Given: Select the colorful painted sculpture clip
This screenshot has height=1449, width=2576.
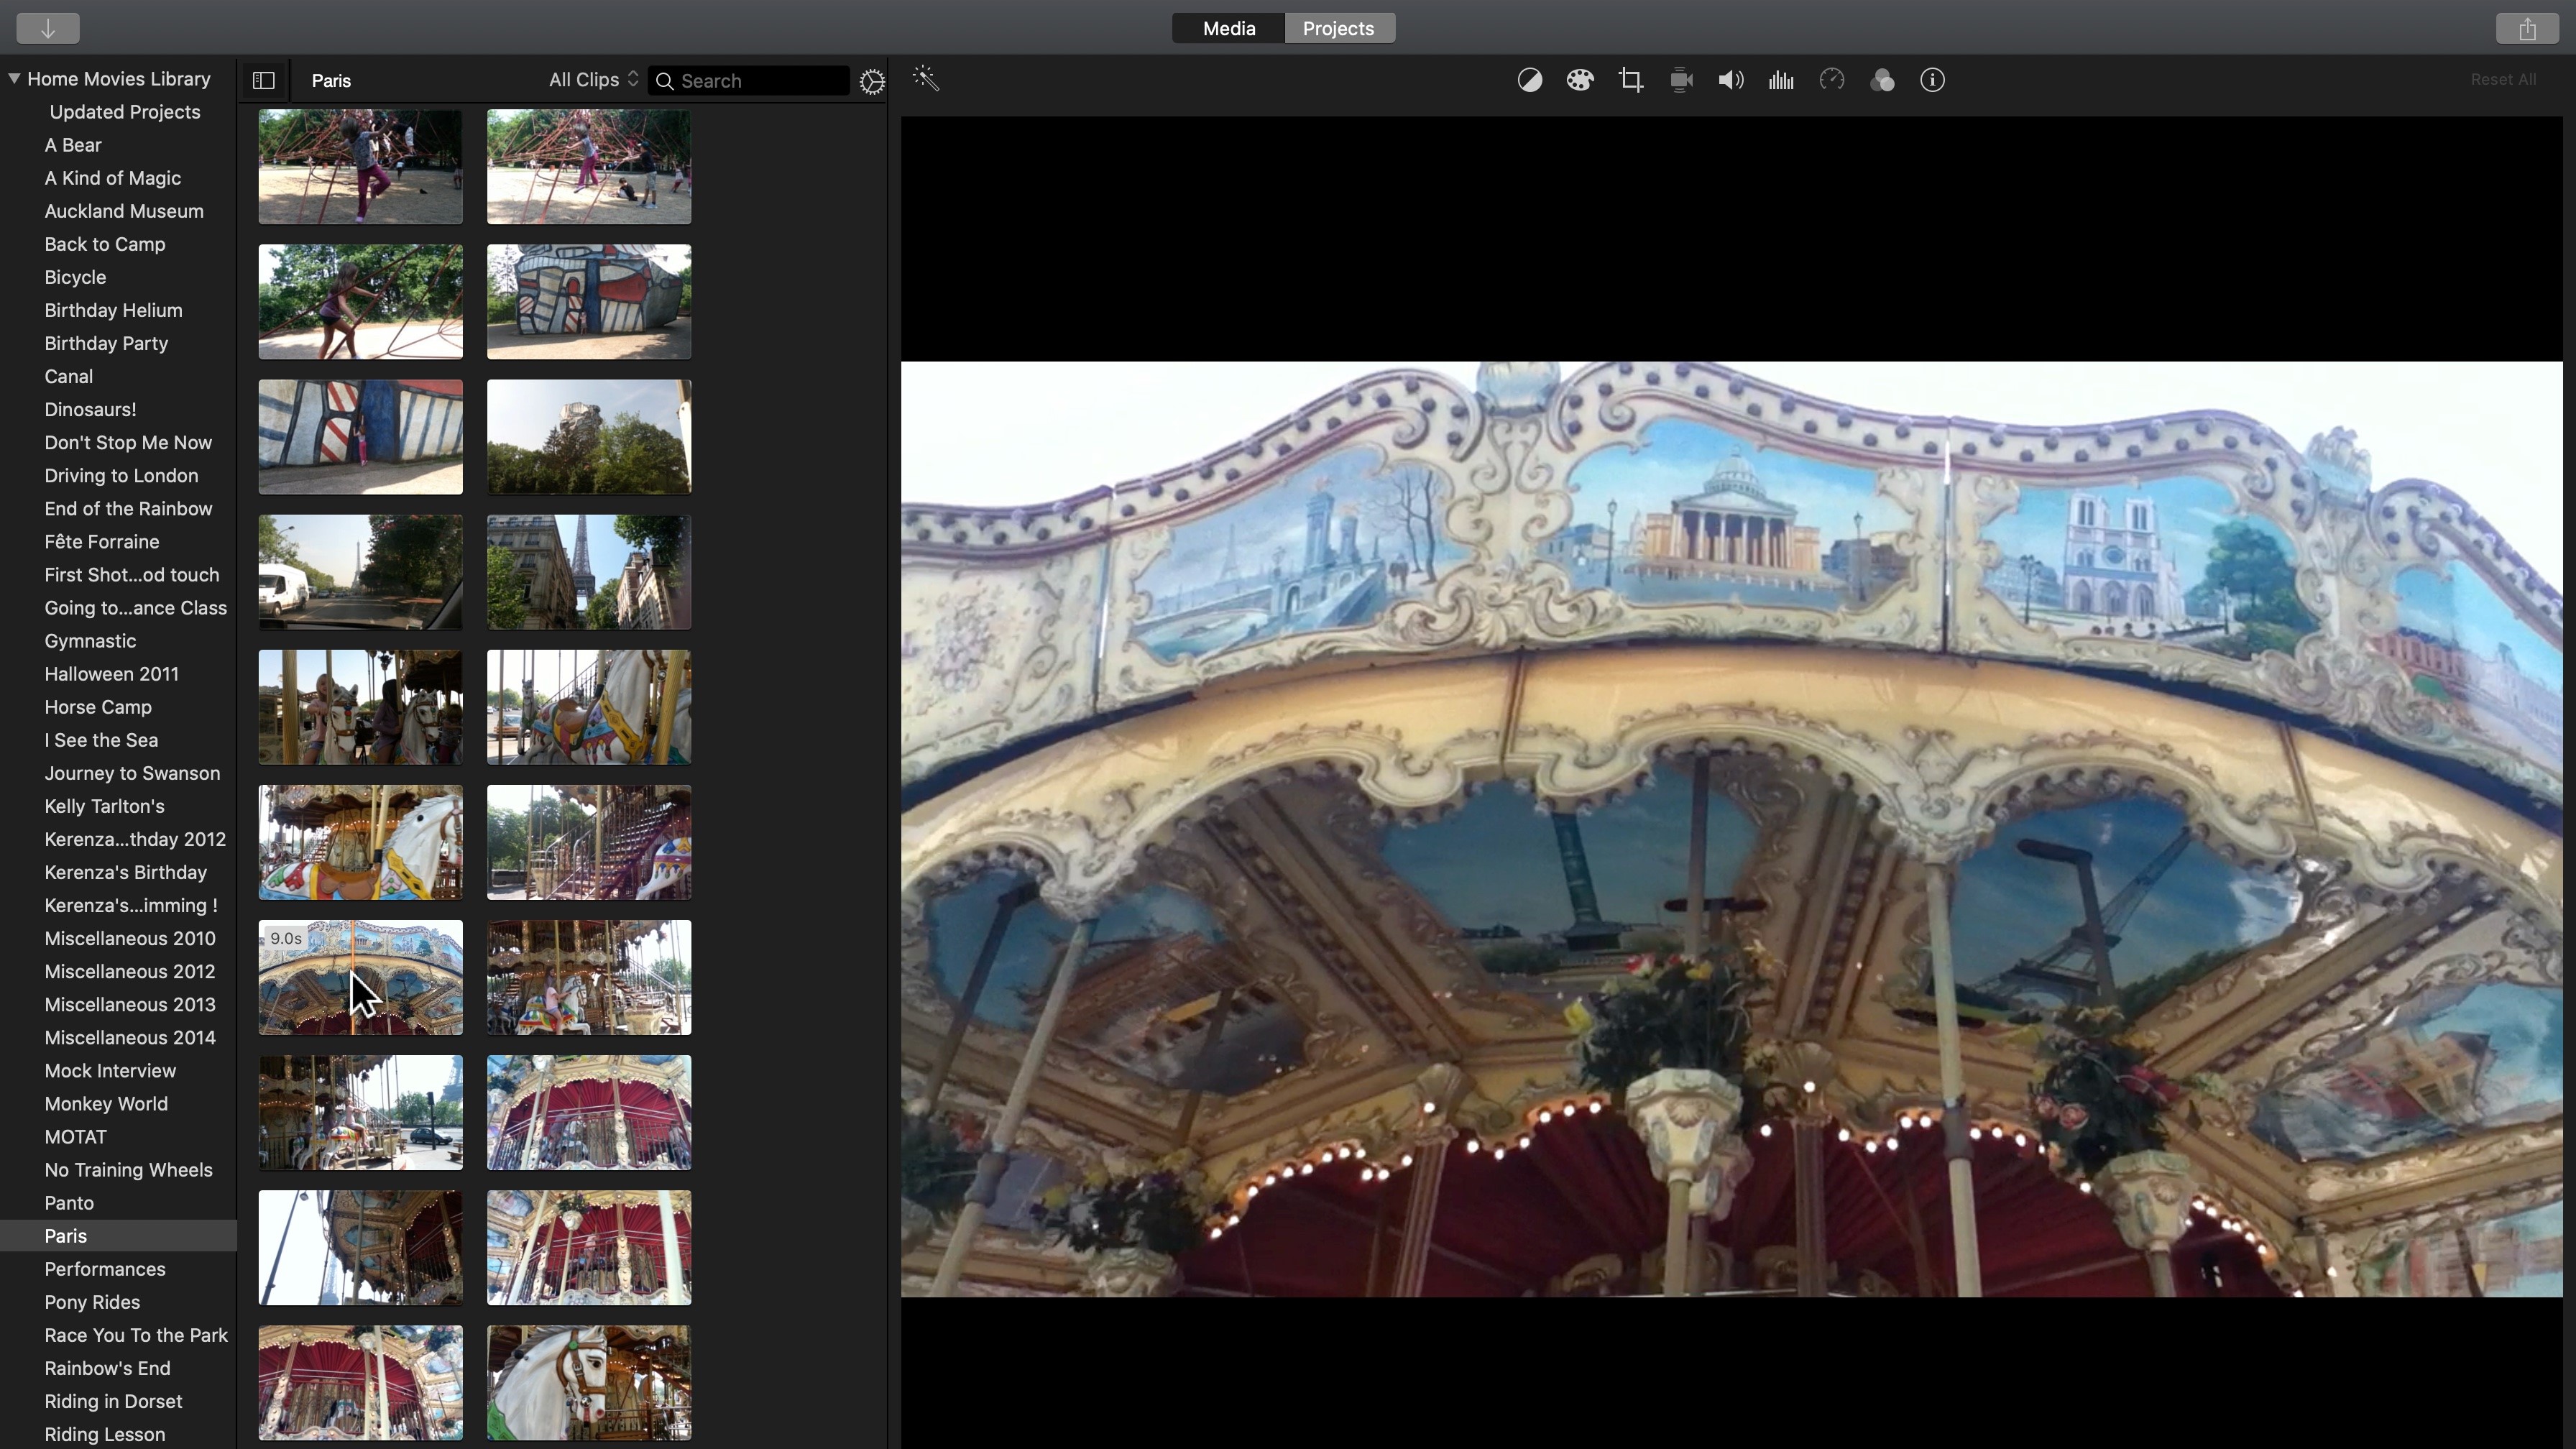Looking at the screenshot, I should click(x=589, y=302).
